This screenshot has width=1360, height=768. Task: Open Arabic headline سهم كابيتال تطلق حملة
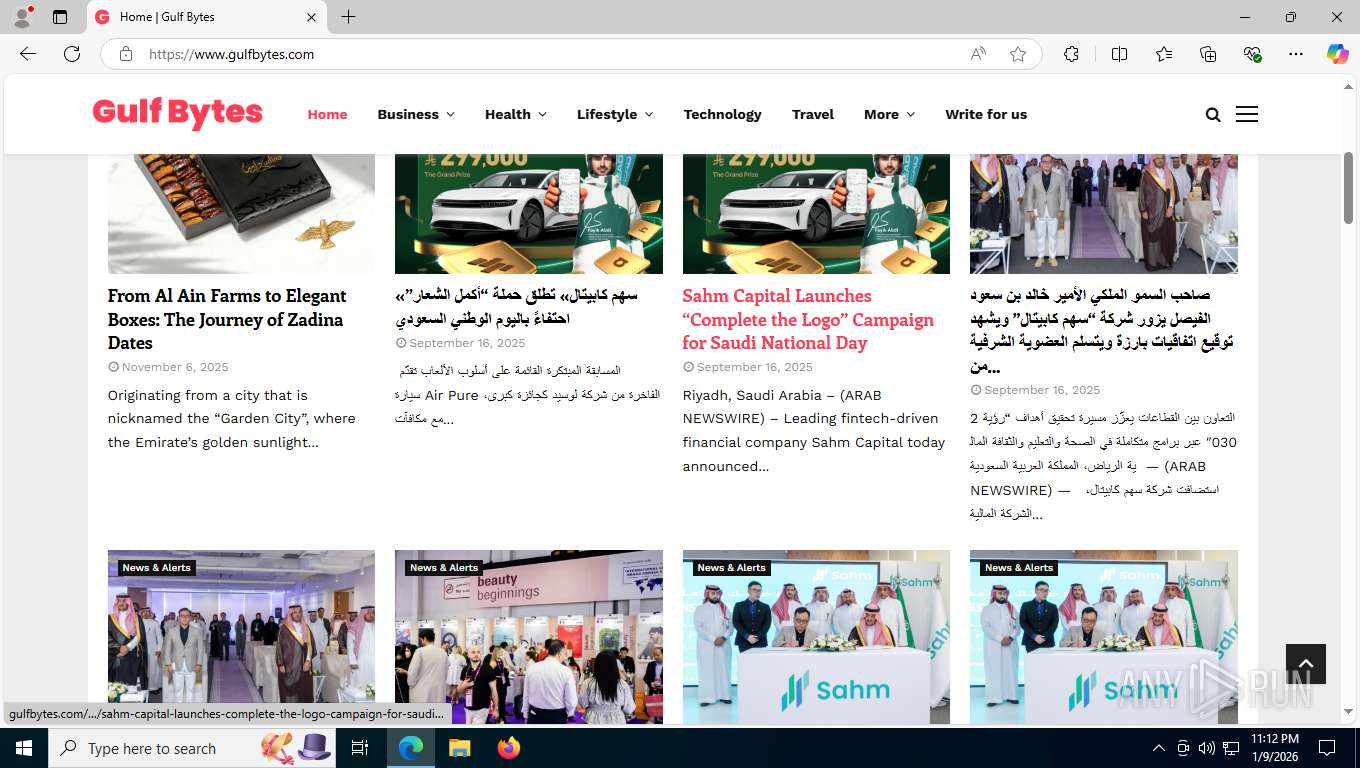pos(516,308)
